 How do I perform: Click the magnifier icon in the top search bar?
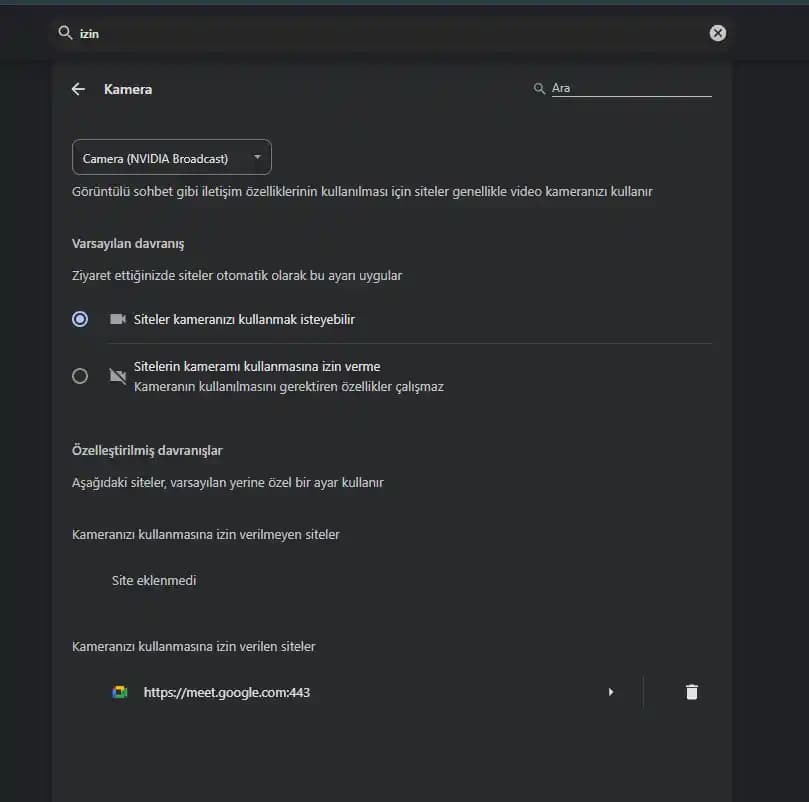66,33
